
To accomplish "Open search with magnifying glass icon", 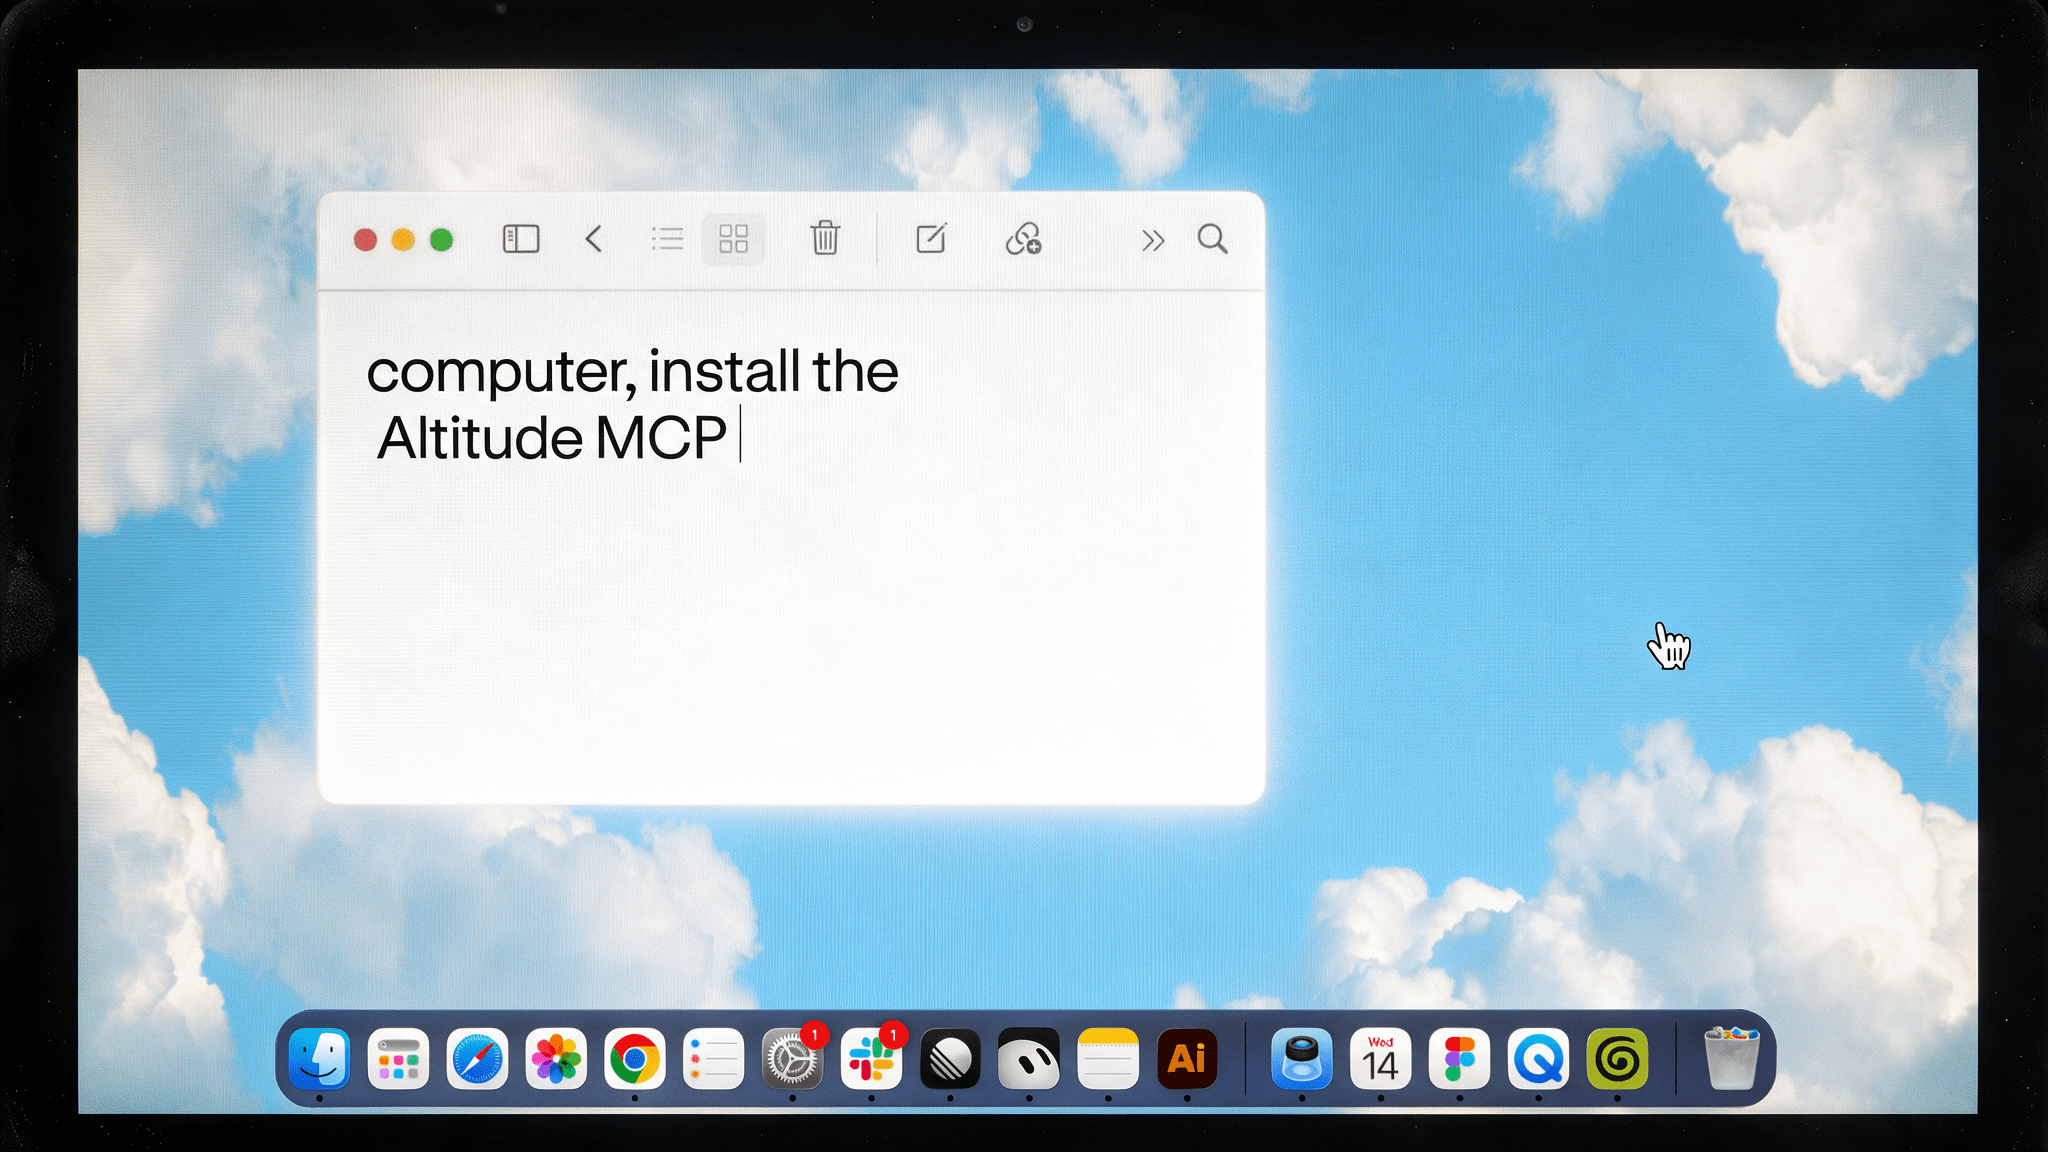I will (x=1212, y=239).
